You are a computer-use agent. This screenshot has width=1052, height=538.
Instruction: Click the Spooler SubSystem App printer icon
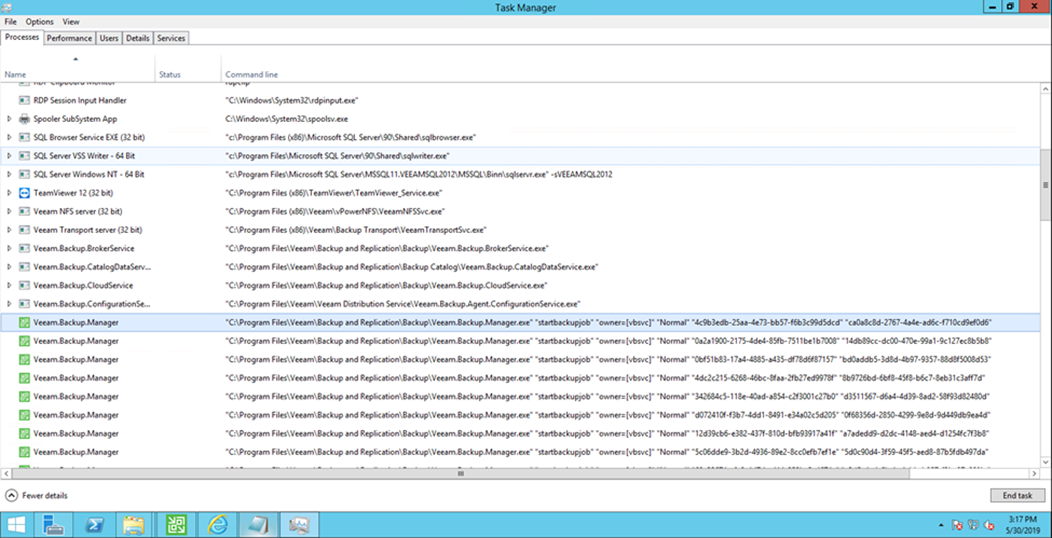tap(26, 119)
